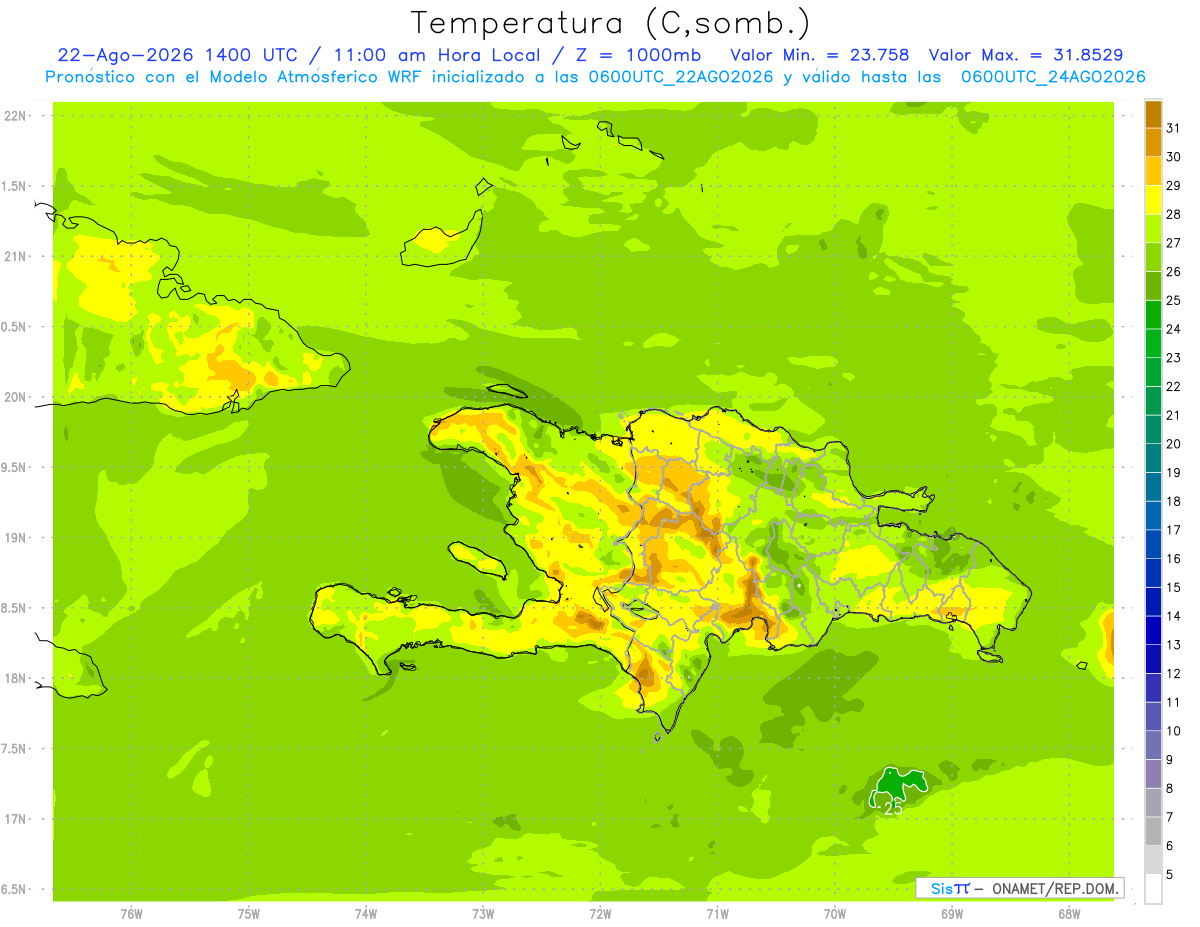
Task: Pick the legend color between 28 and 29
Action: pyautogui.click(x=1153, y=200)
